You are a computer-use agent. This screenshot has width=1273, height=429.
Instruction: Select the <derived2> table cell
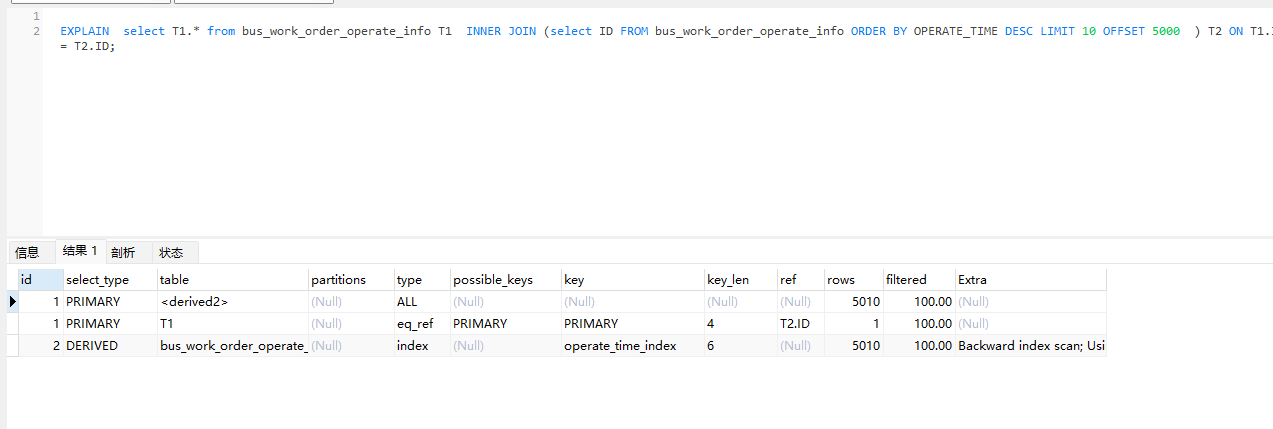click(194, 302)
